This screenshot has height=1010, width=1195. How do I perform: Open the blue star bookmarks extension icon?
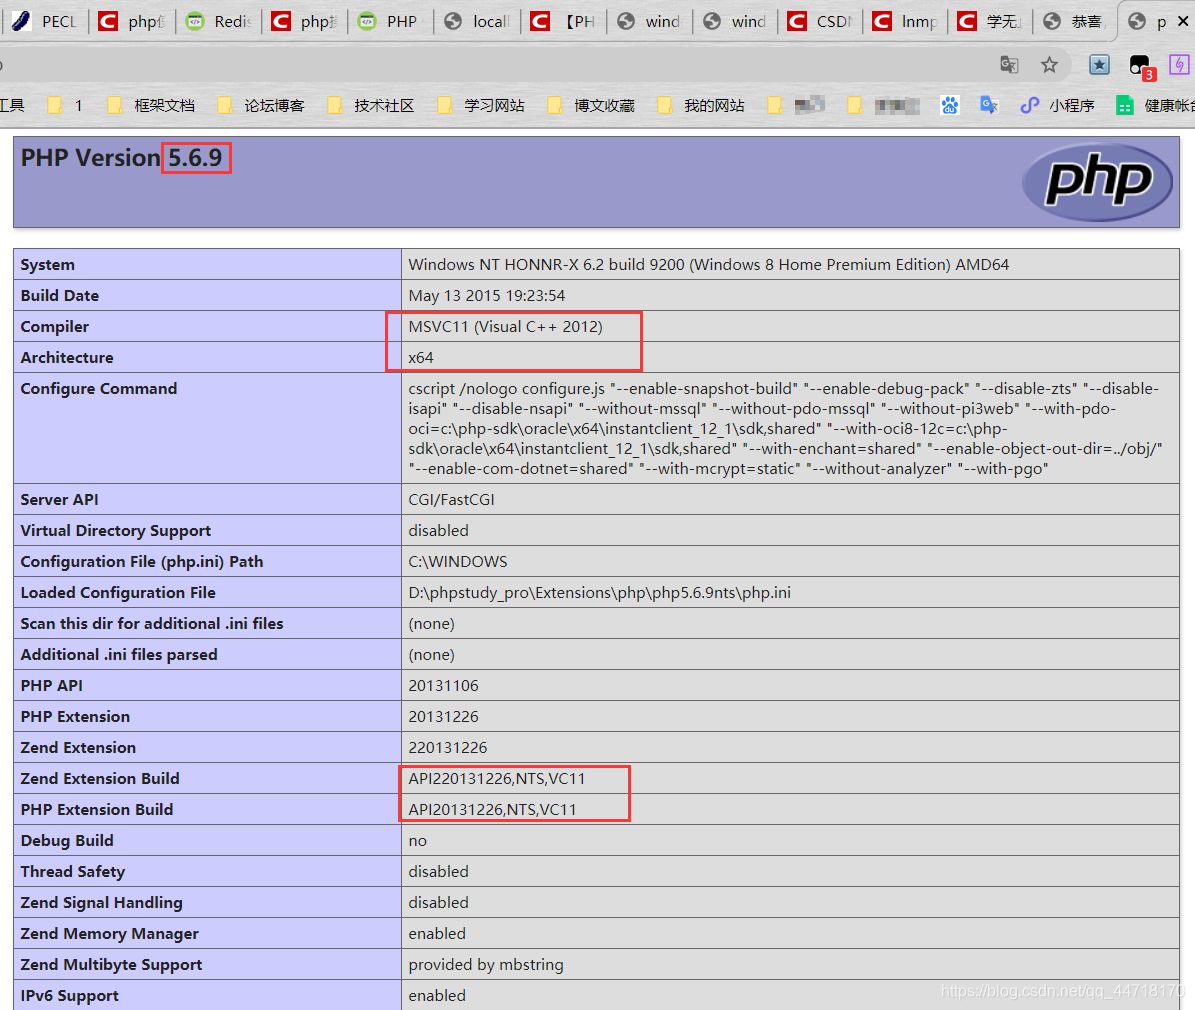point(1099,64)
